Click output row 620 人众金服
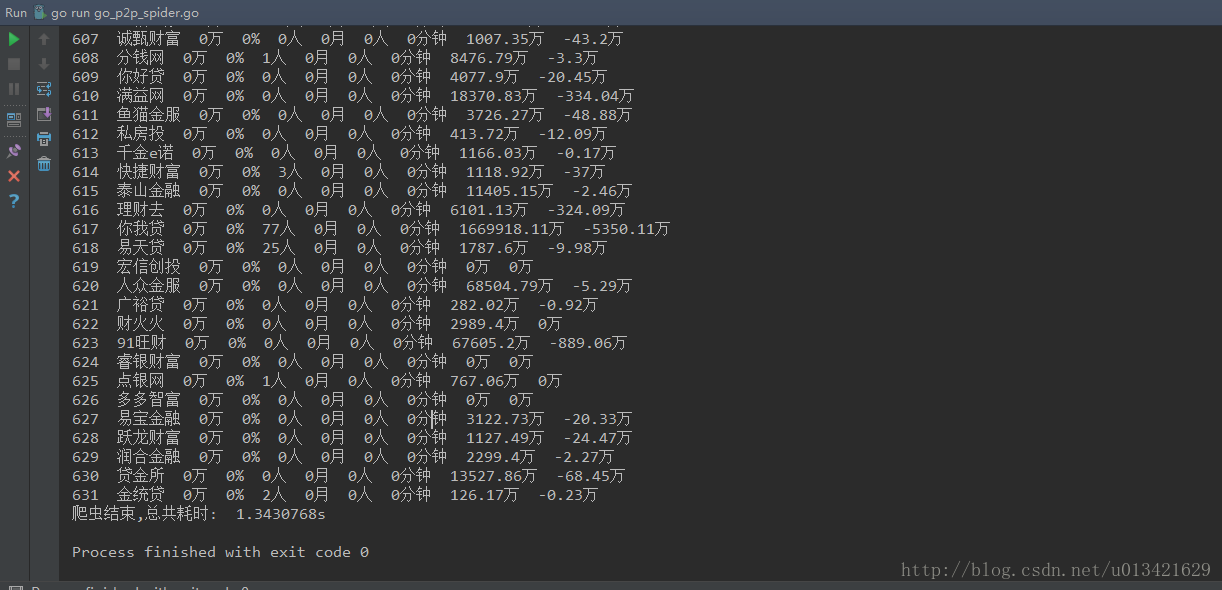The width and height of the screenshot is (1222, 590). click(352, 286)
